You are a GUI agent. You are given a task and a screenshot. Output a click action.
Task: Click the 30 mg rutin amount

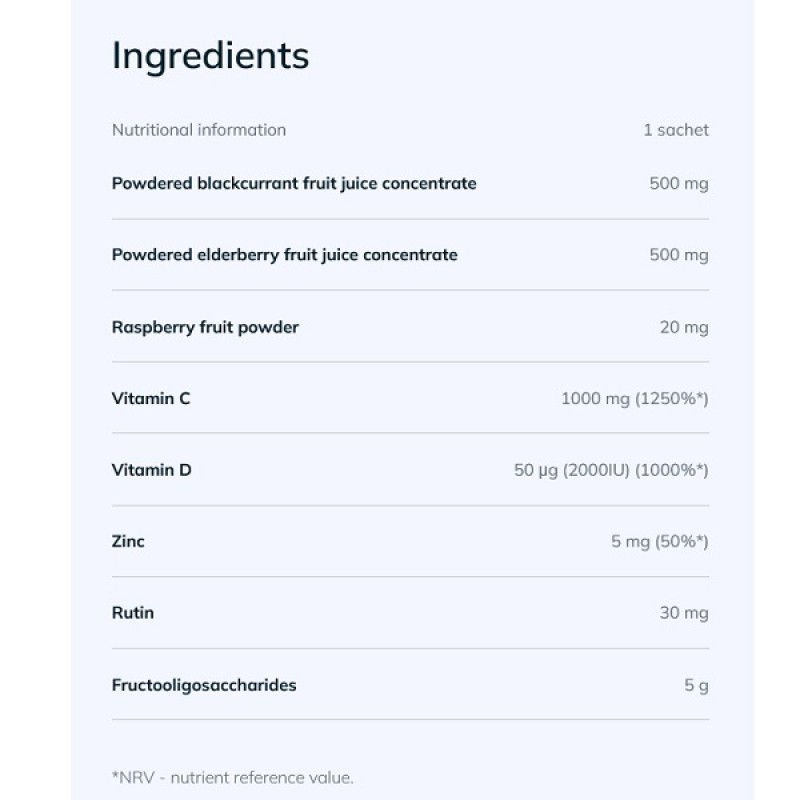click(x=683, y=613)
